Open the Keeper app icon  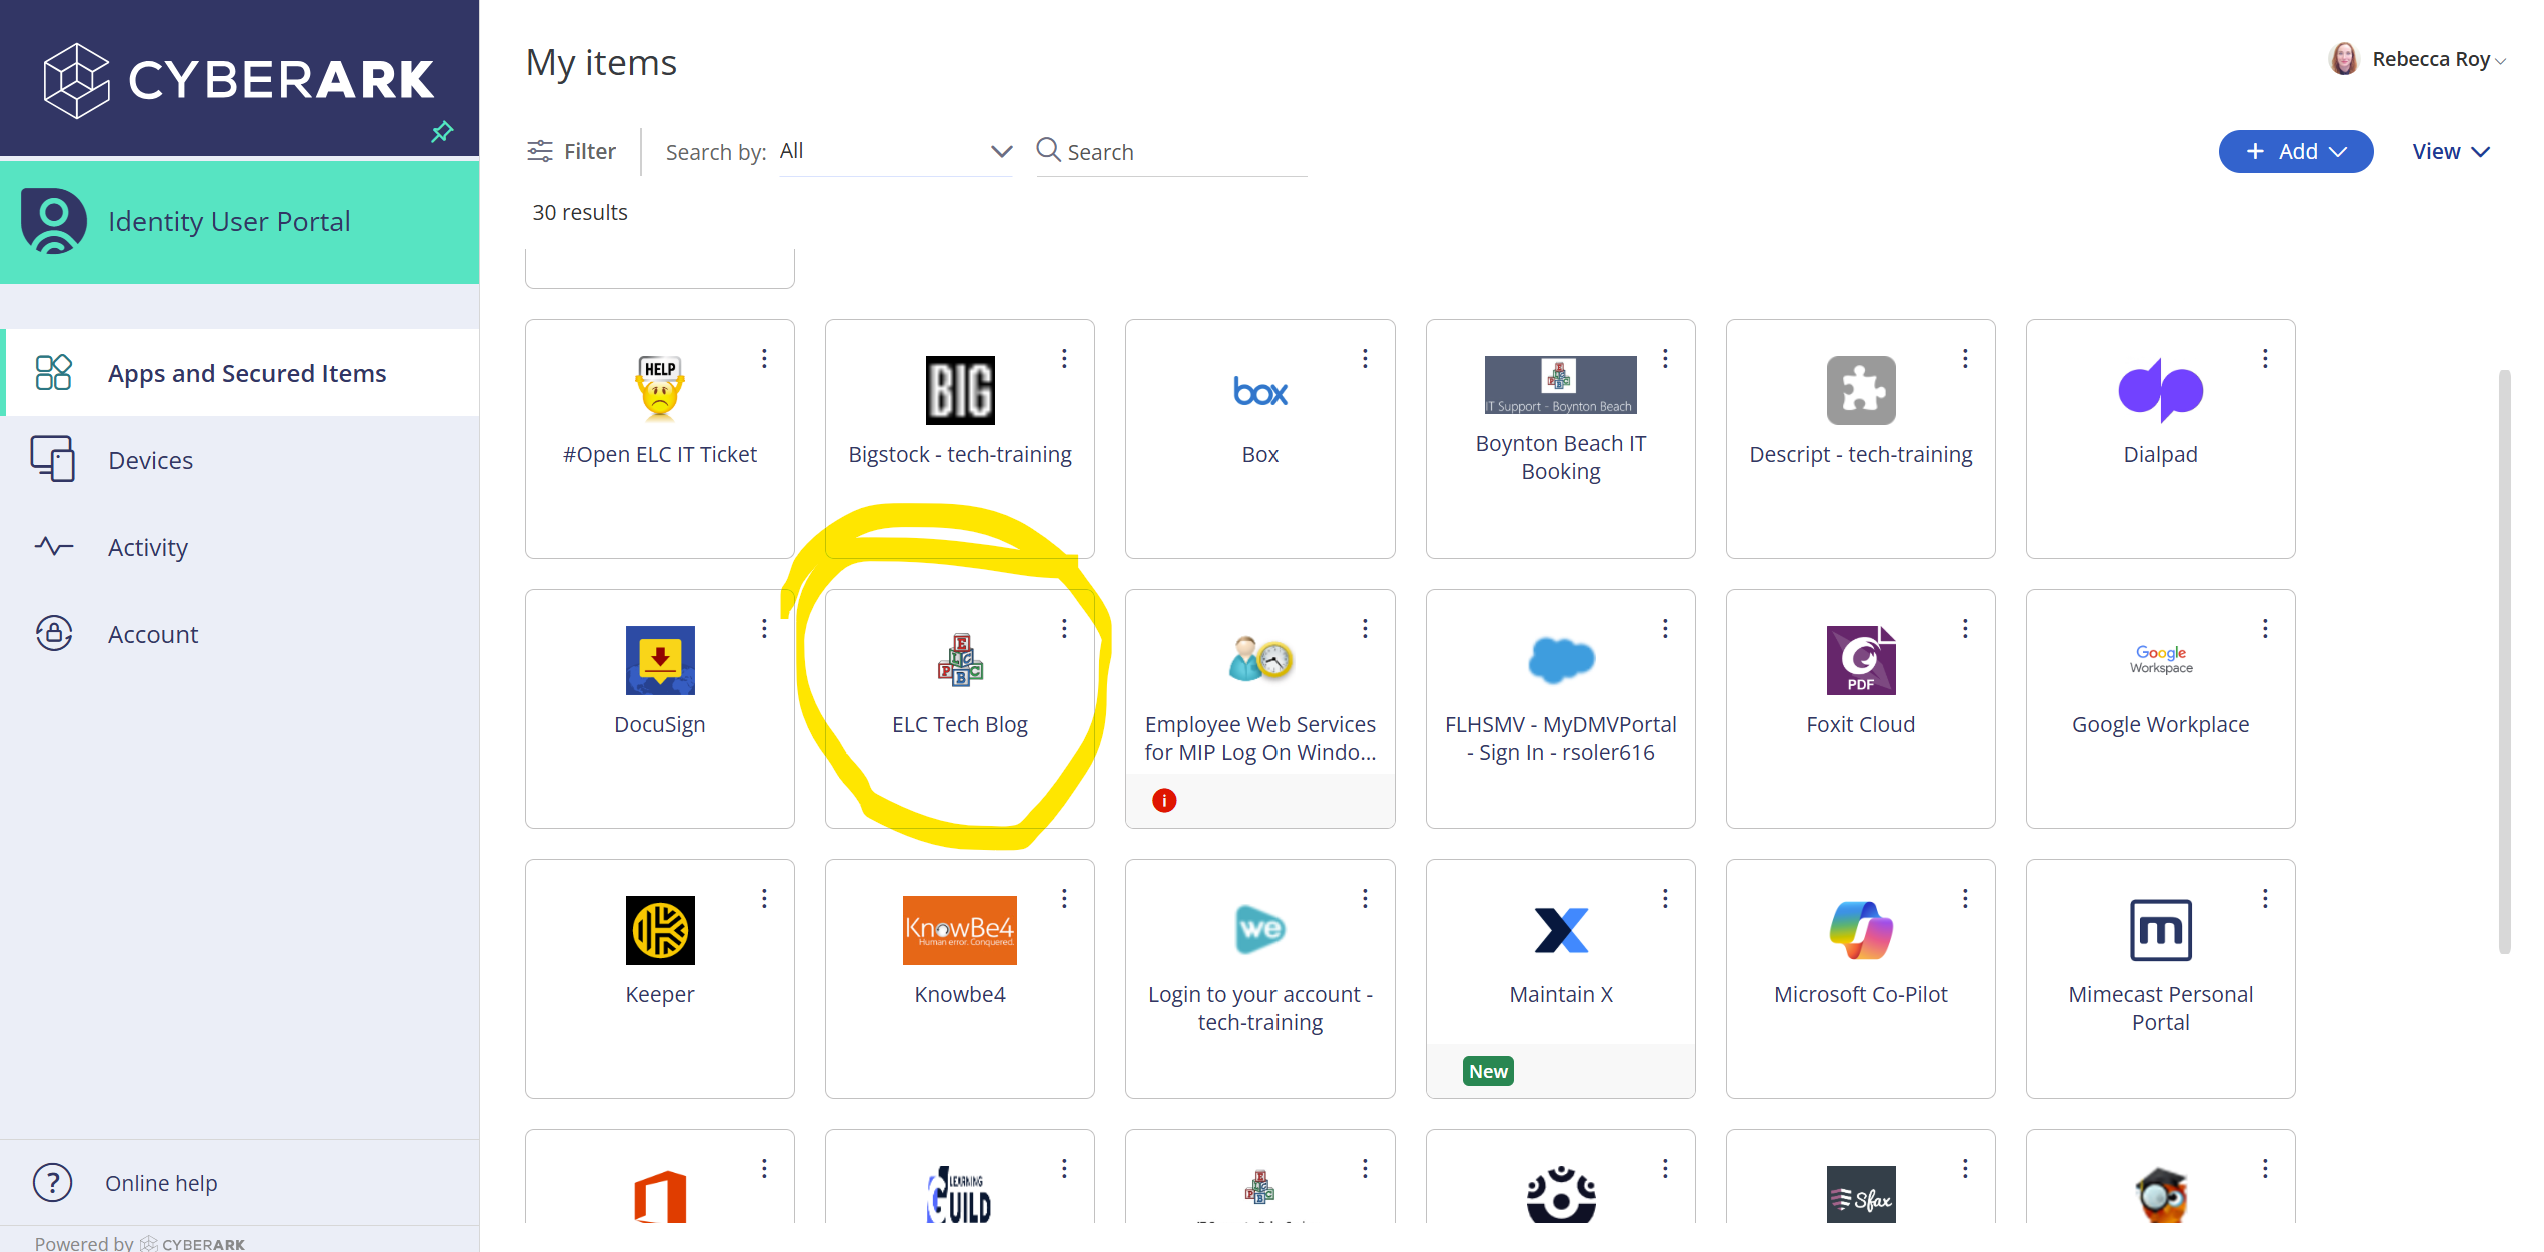click(659, 930)
